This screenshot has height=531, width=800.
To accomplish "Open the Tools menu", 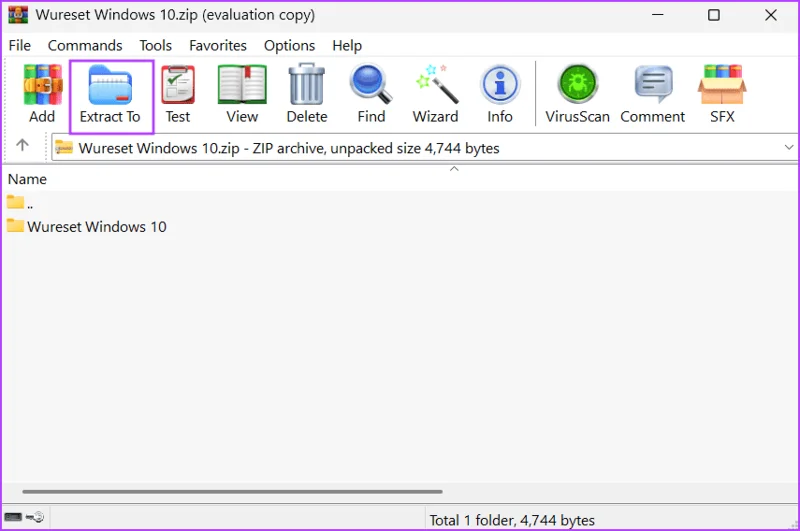I will coord(156,46).
